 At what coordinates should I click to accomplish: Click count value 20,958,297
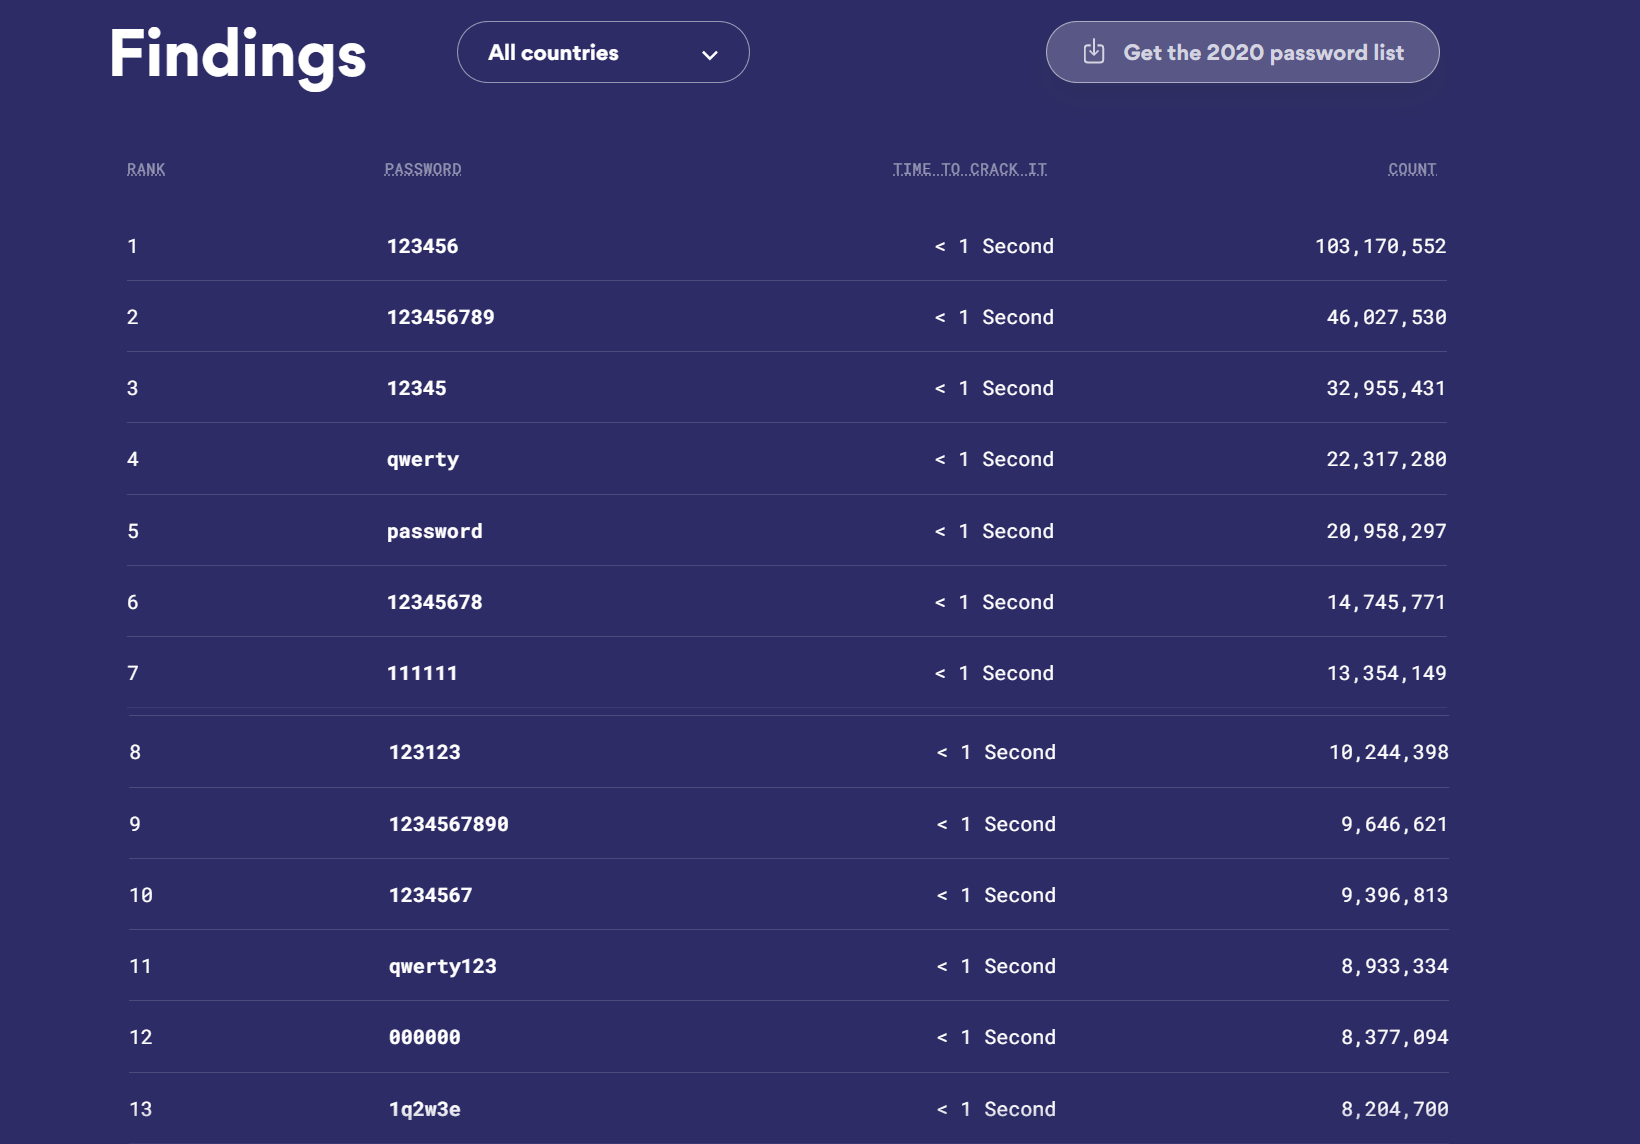1387,531
